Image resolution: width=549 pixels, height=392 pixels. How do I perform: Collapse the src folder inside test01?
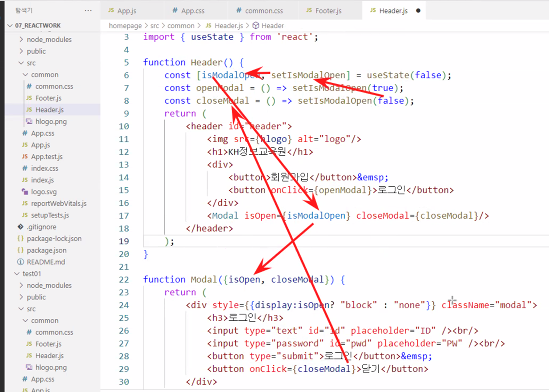coord(22,309)
